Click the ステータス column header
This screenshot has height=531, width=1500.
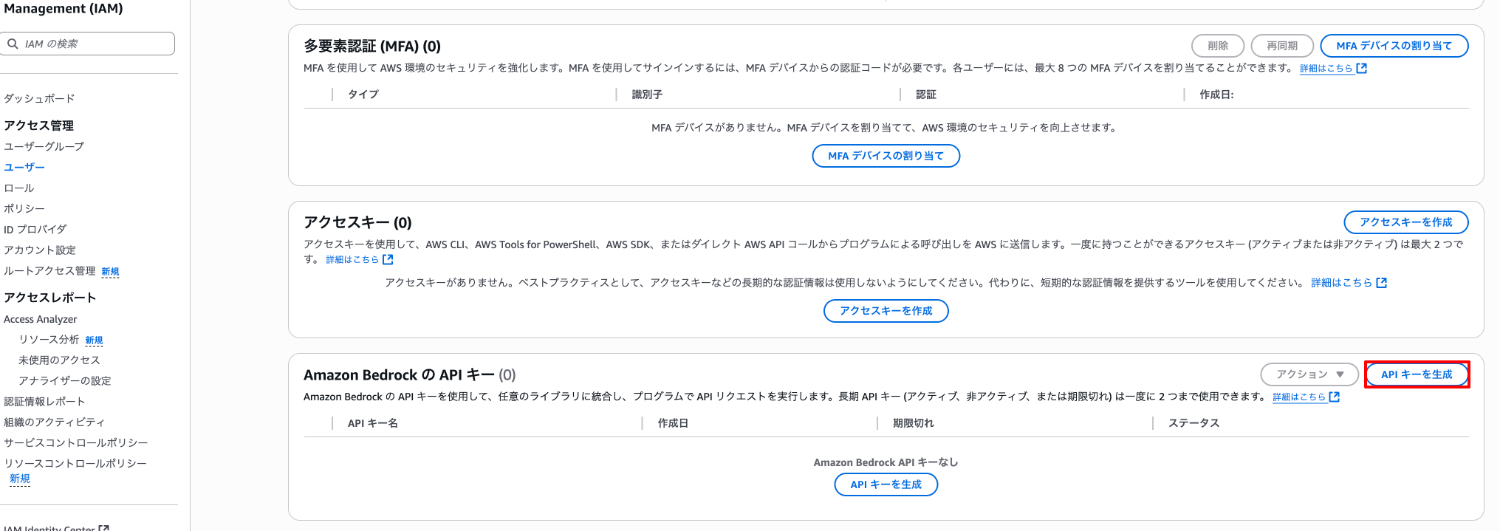(1194, 423)
